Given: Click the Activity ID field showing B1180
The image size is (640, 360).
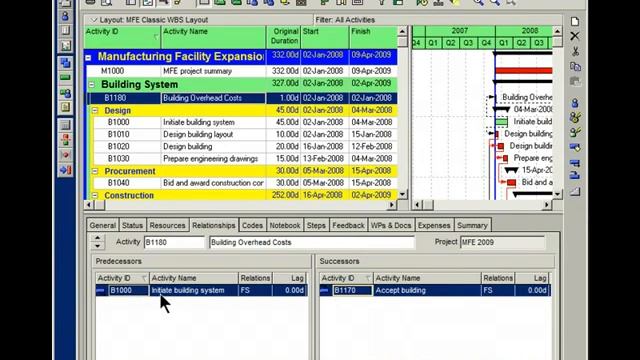Looking at the screenshot, I should (174, 242).
